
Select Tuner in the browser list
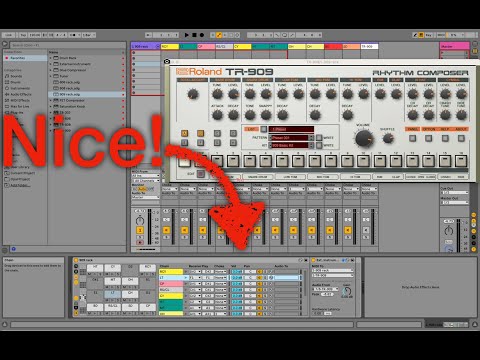[64, 76]
